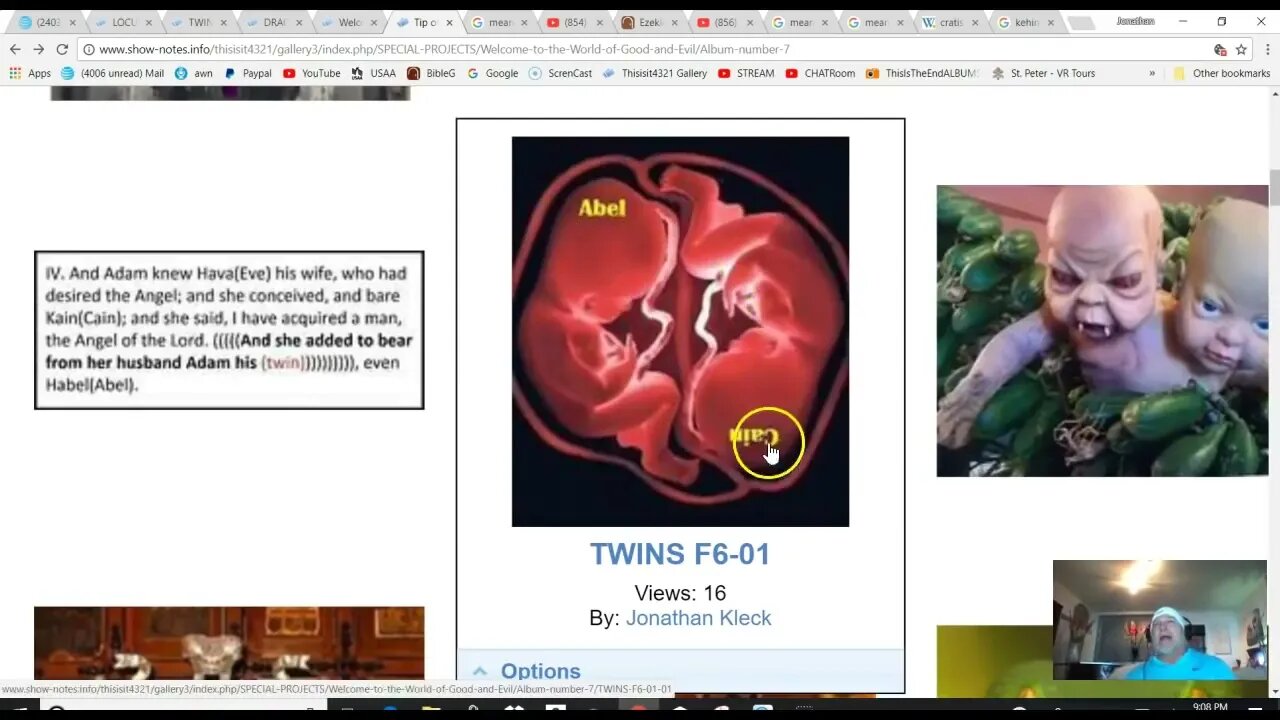Open the Apps grid shortcut
This screenshot has width=1280, height=720.
tap(30, 73)
